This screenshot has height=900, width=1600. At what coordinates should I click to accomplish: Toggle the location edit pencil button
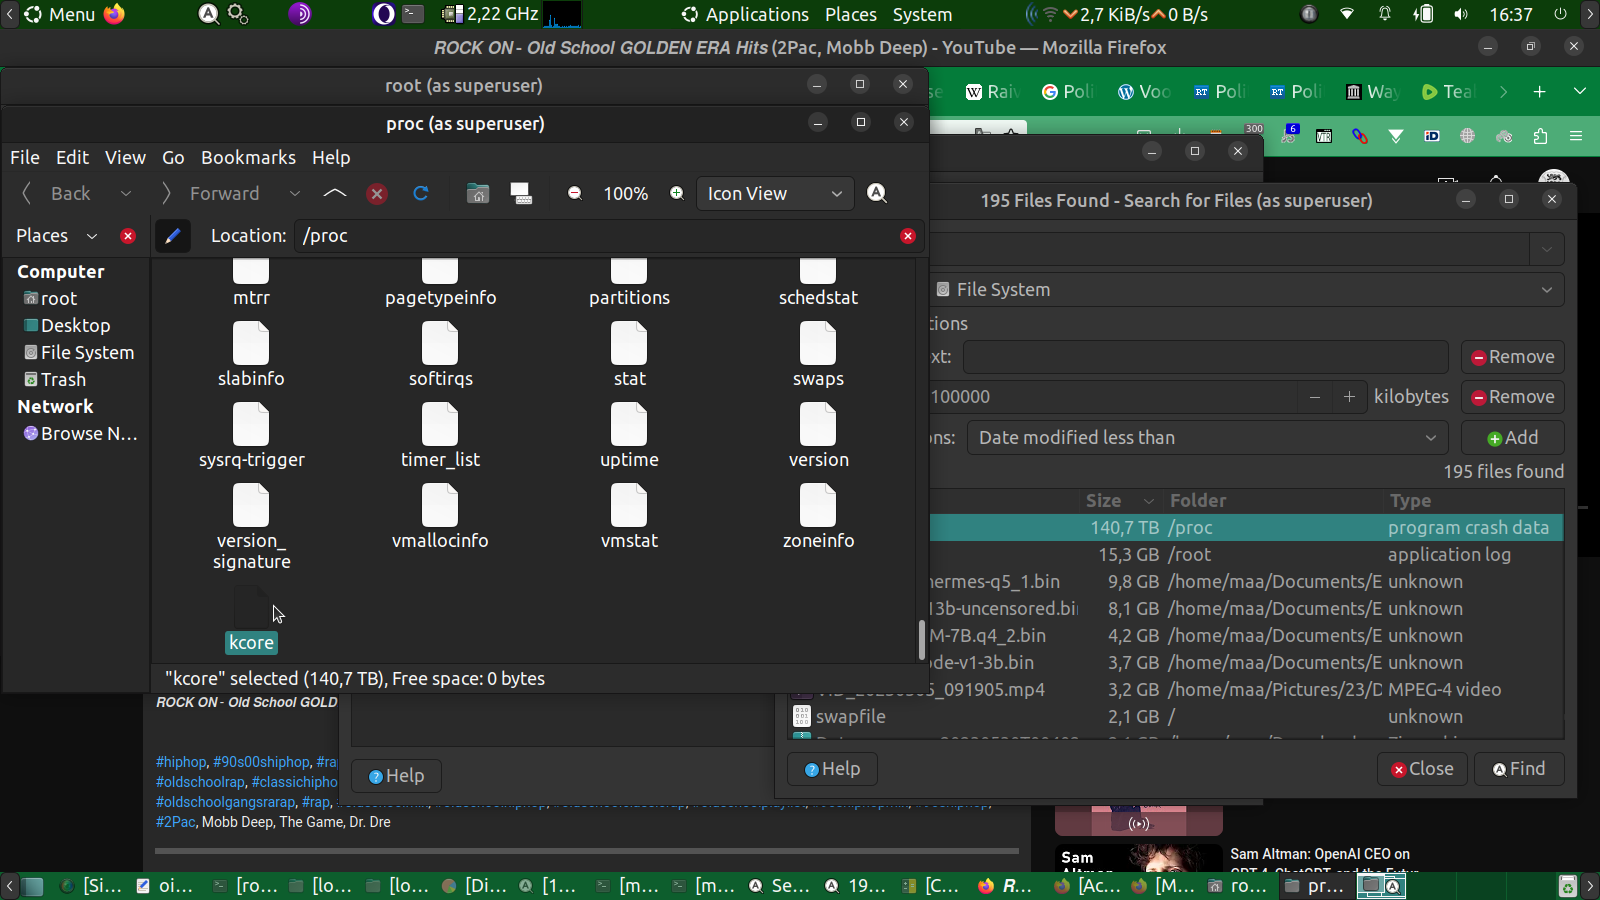click(x=173, y=236)
